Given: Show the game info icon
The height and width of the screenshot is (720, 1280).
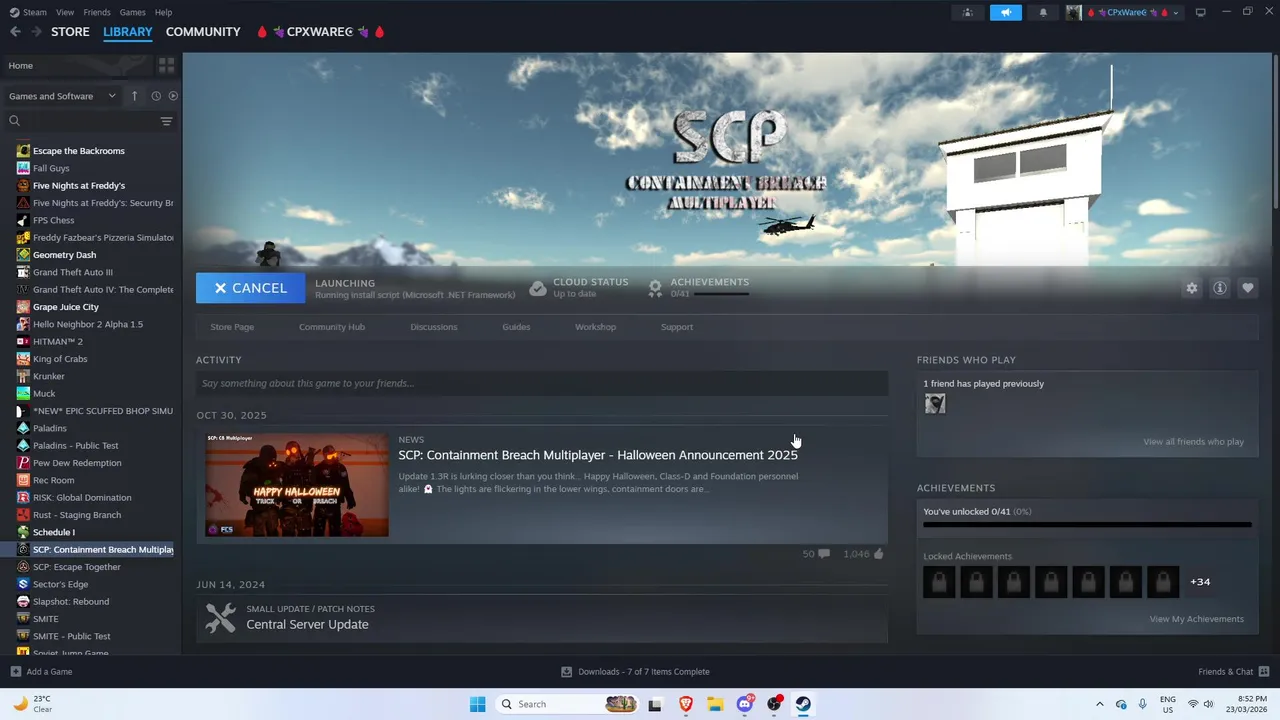Looking at the screenshot, I should (1219, 288).
